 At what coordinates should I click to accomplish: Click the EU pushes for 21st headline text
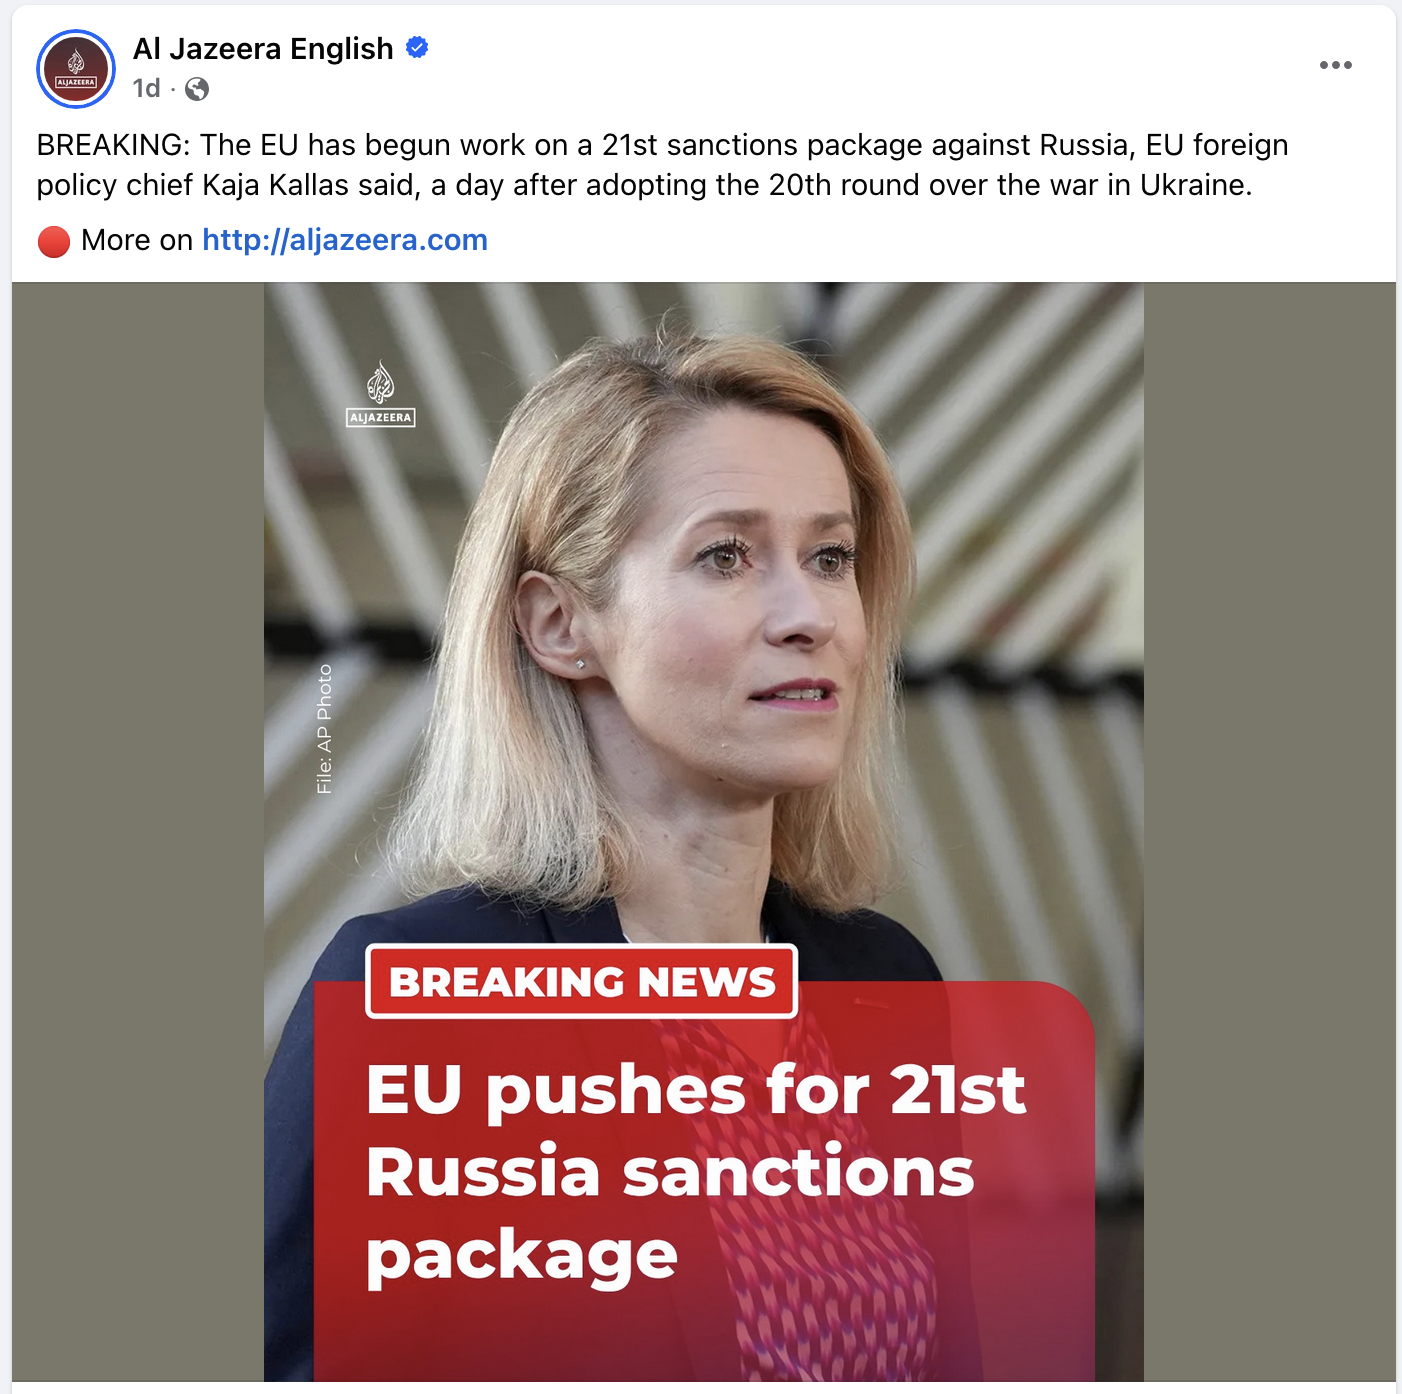point(695,1089)
